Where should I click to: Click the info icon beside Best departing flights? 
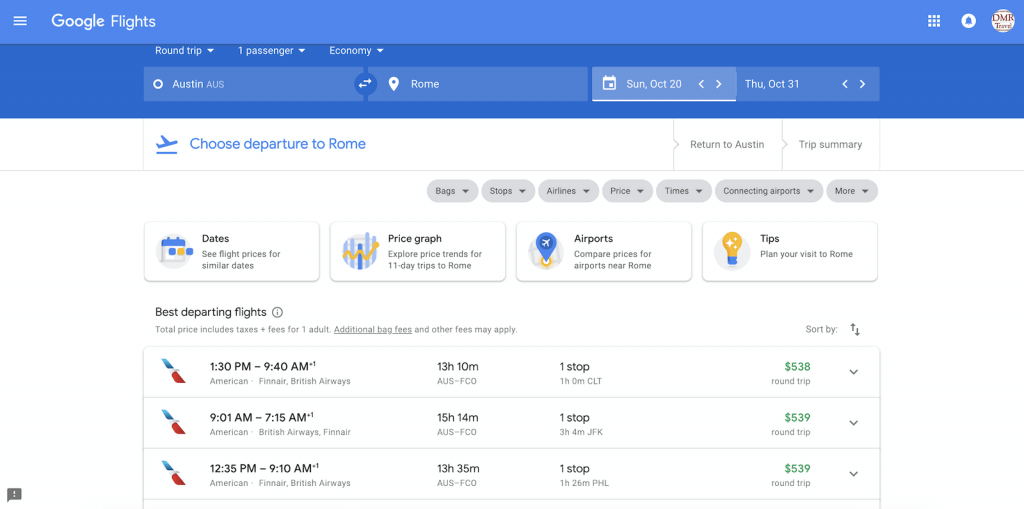(278, 312)
